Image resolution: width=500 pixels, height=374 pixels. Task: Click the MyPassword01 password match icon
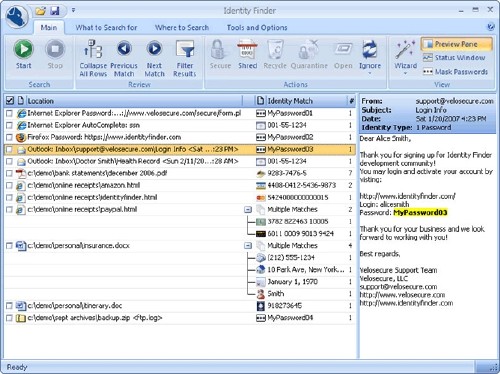(x=260, y=113)
